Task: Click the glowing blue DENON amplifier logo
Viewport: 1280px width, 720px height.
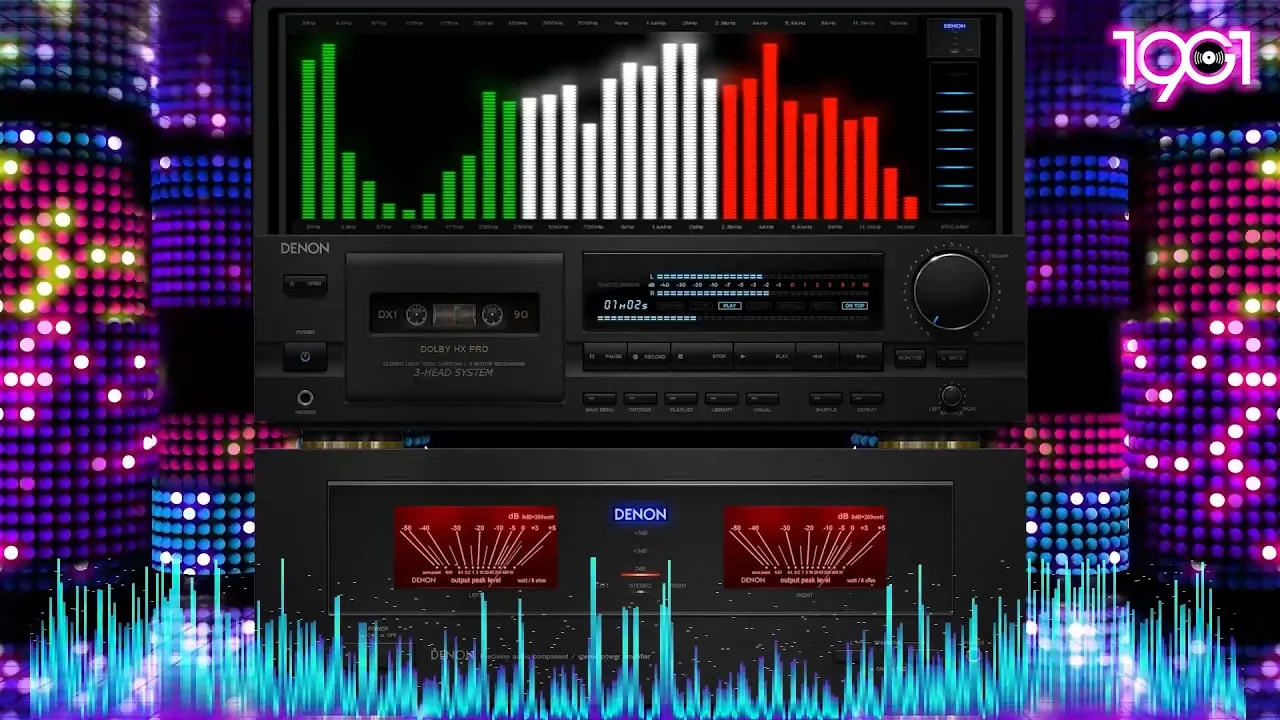Action: point(640,514)
